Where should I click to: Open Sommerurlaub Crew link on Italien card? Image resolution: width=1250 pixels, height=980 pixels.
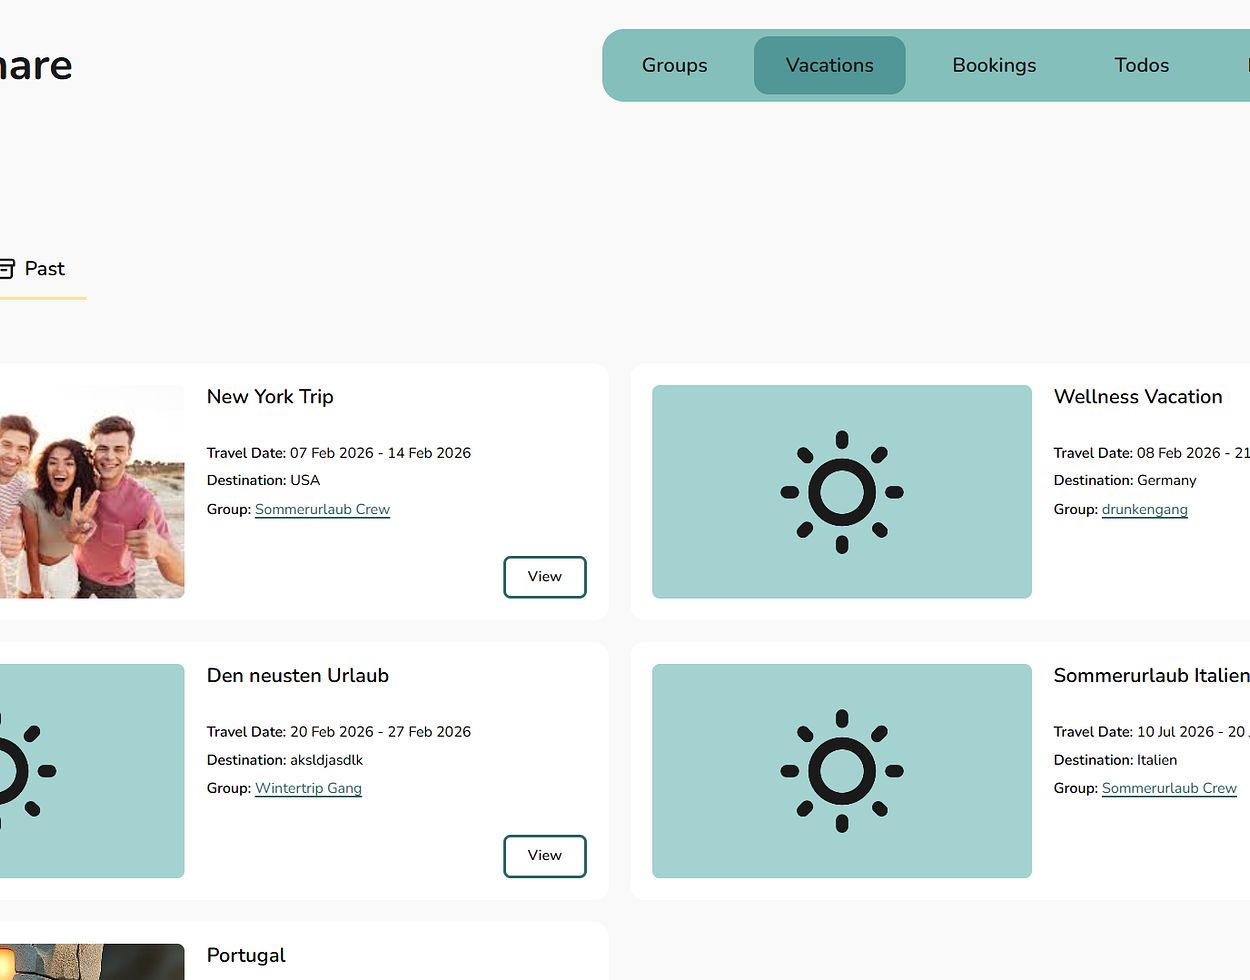1169,788
